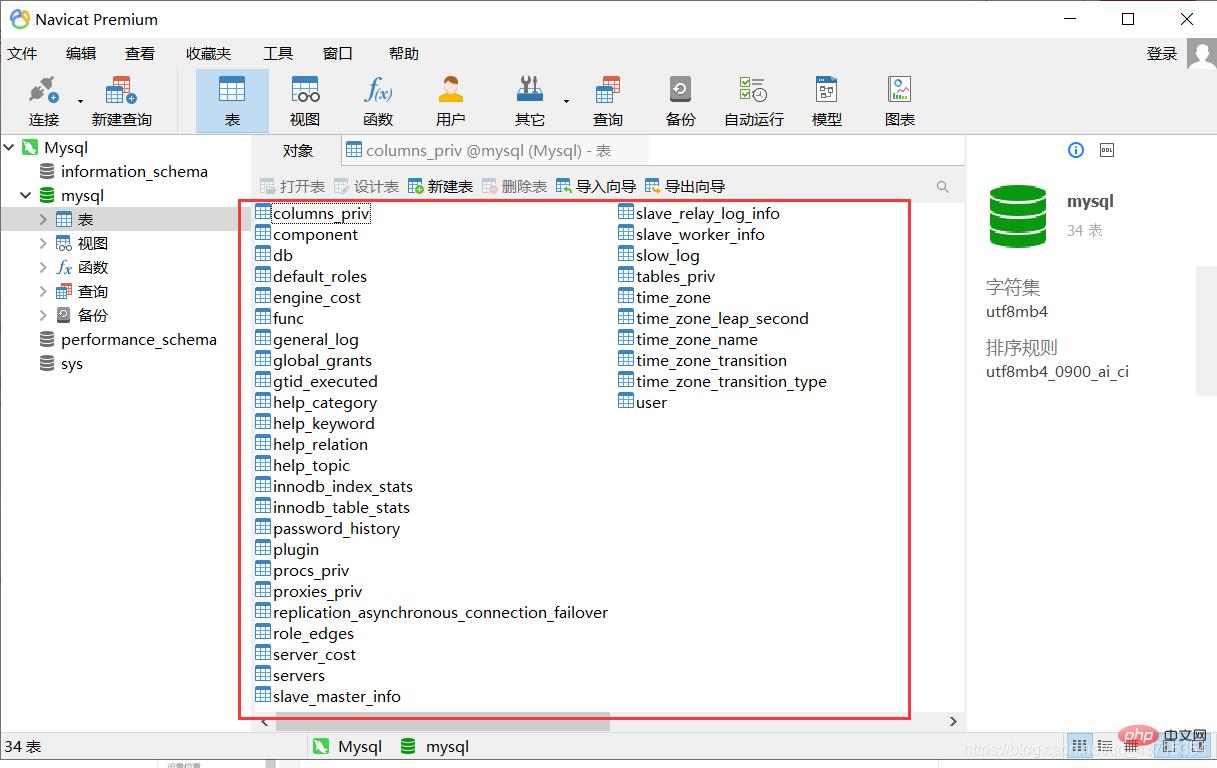Viewport: 1217px width, 768px height.
Task: Click the 新建表 (New Table) button
Action: click(441, 186)
